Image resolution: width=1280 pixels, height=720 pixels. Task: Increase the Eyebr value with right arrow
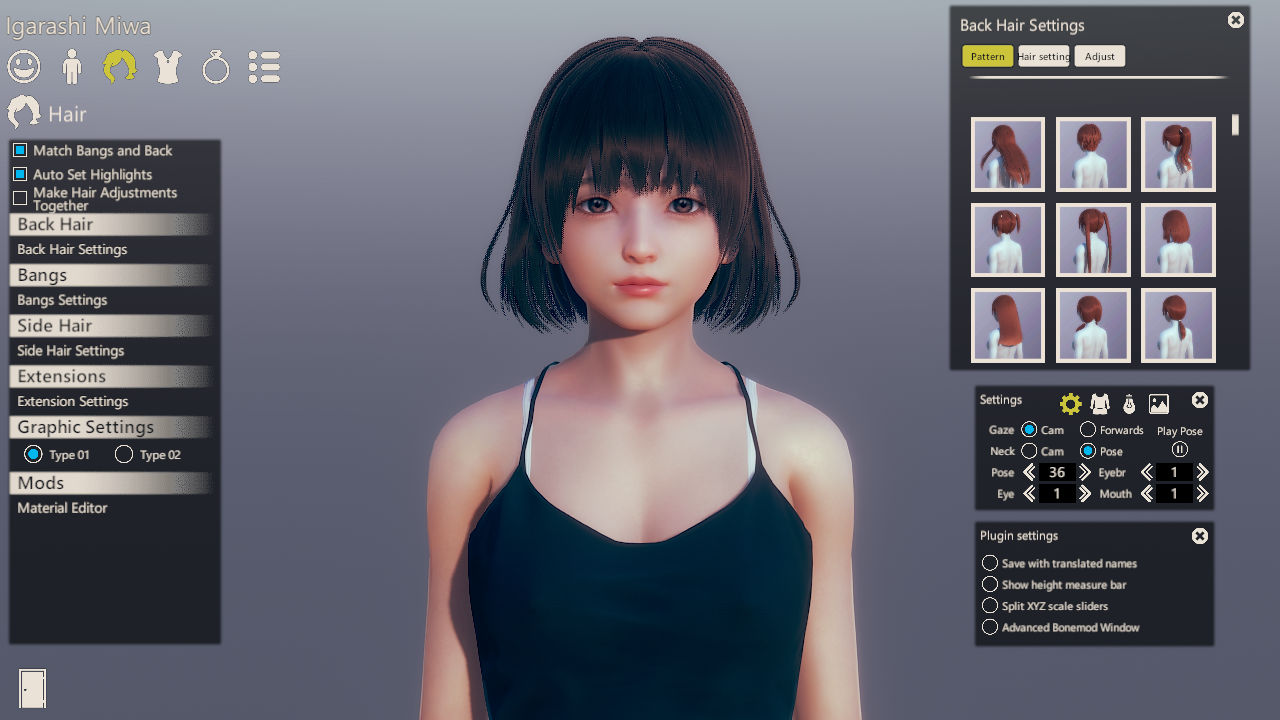[x=1203, y=472]
